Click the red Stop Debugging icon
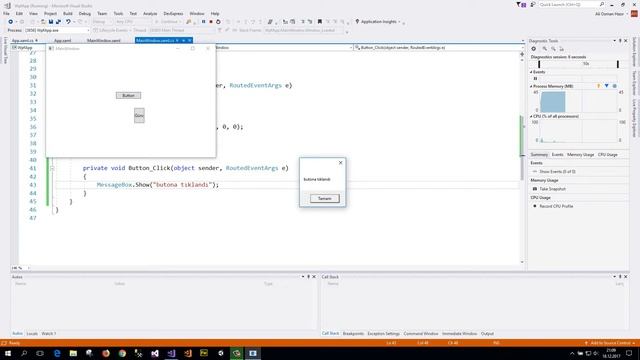Viewport: 640px width, 360px height. (211, 22)
